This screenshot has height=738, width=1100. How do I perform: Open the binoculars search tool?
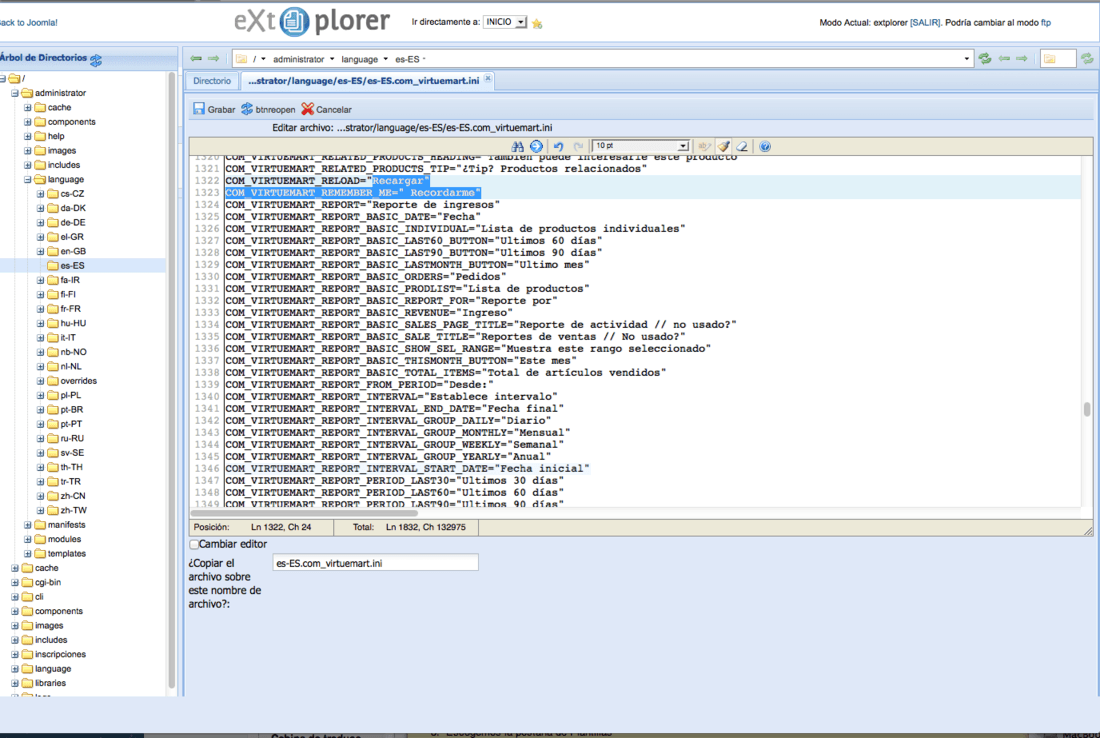click(x=518, y=146)
